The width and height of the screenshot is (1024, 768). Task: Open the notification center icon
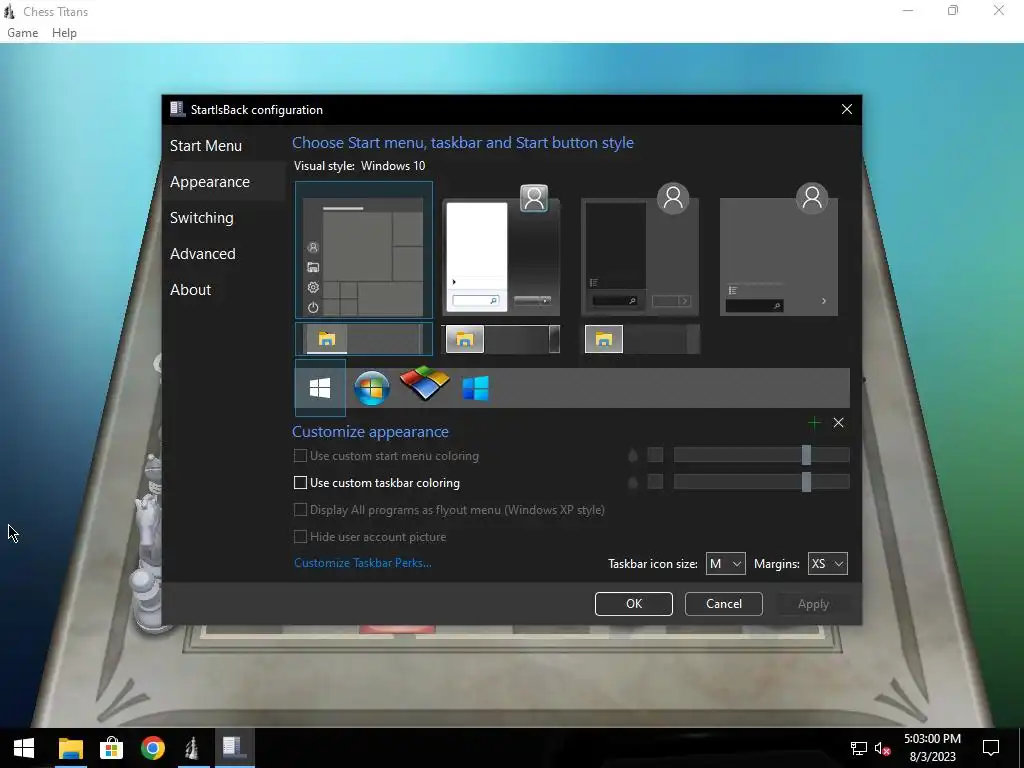pyautogui.click(x=991, y=748)
